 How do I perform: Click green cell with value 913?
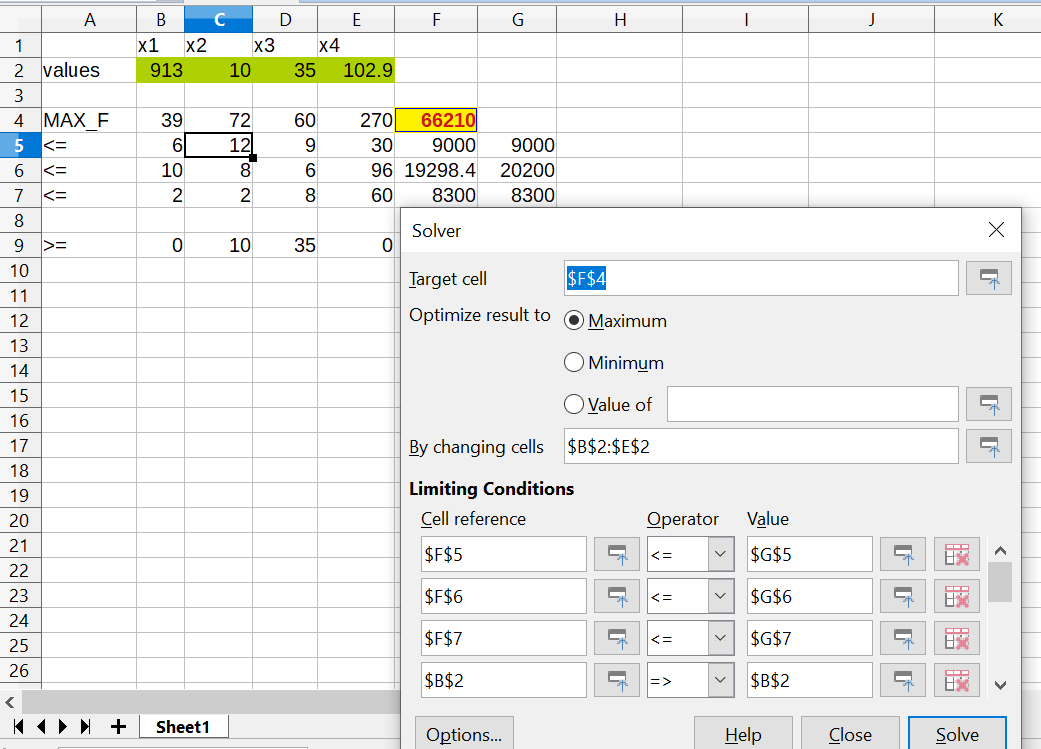pyautogui.click(x=161, y=70)
